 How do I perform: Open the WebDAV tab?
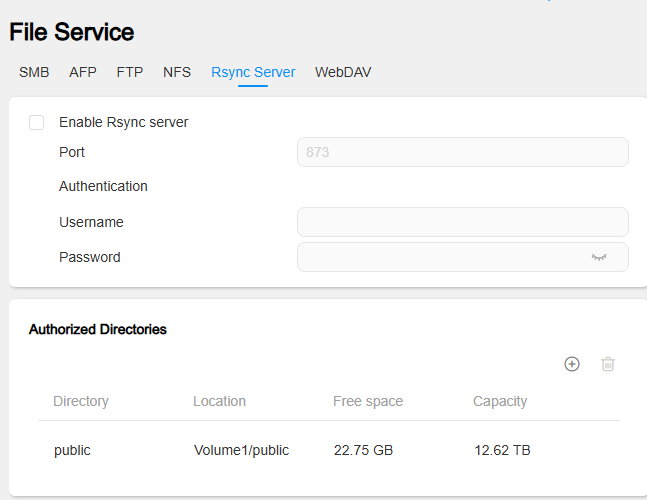[343, 72]
